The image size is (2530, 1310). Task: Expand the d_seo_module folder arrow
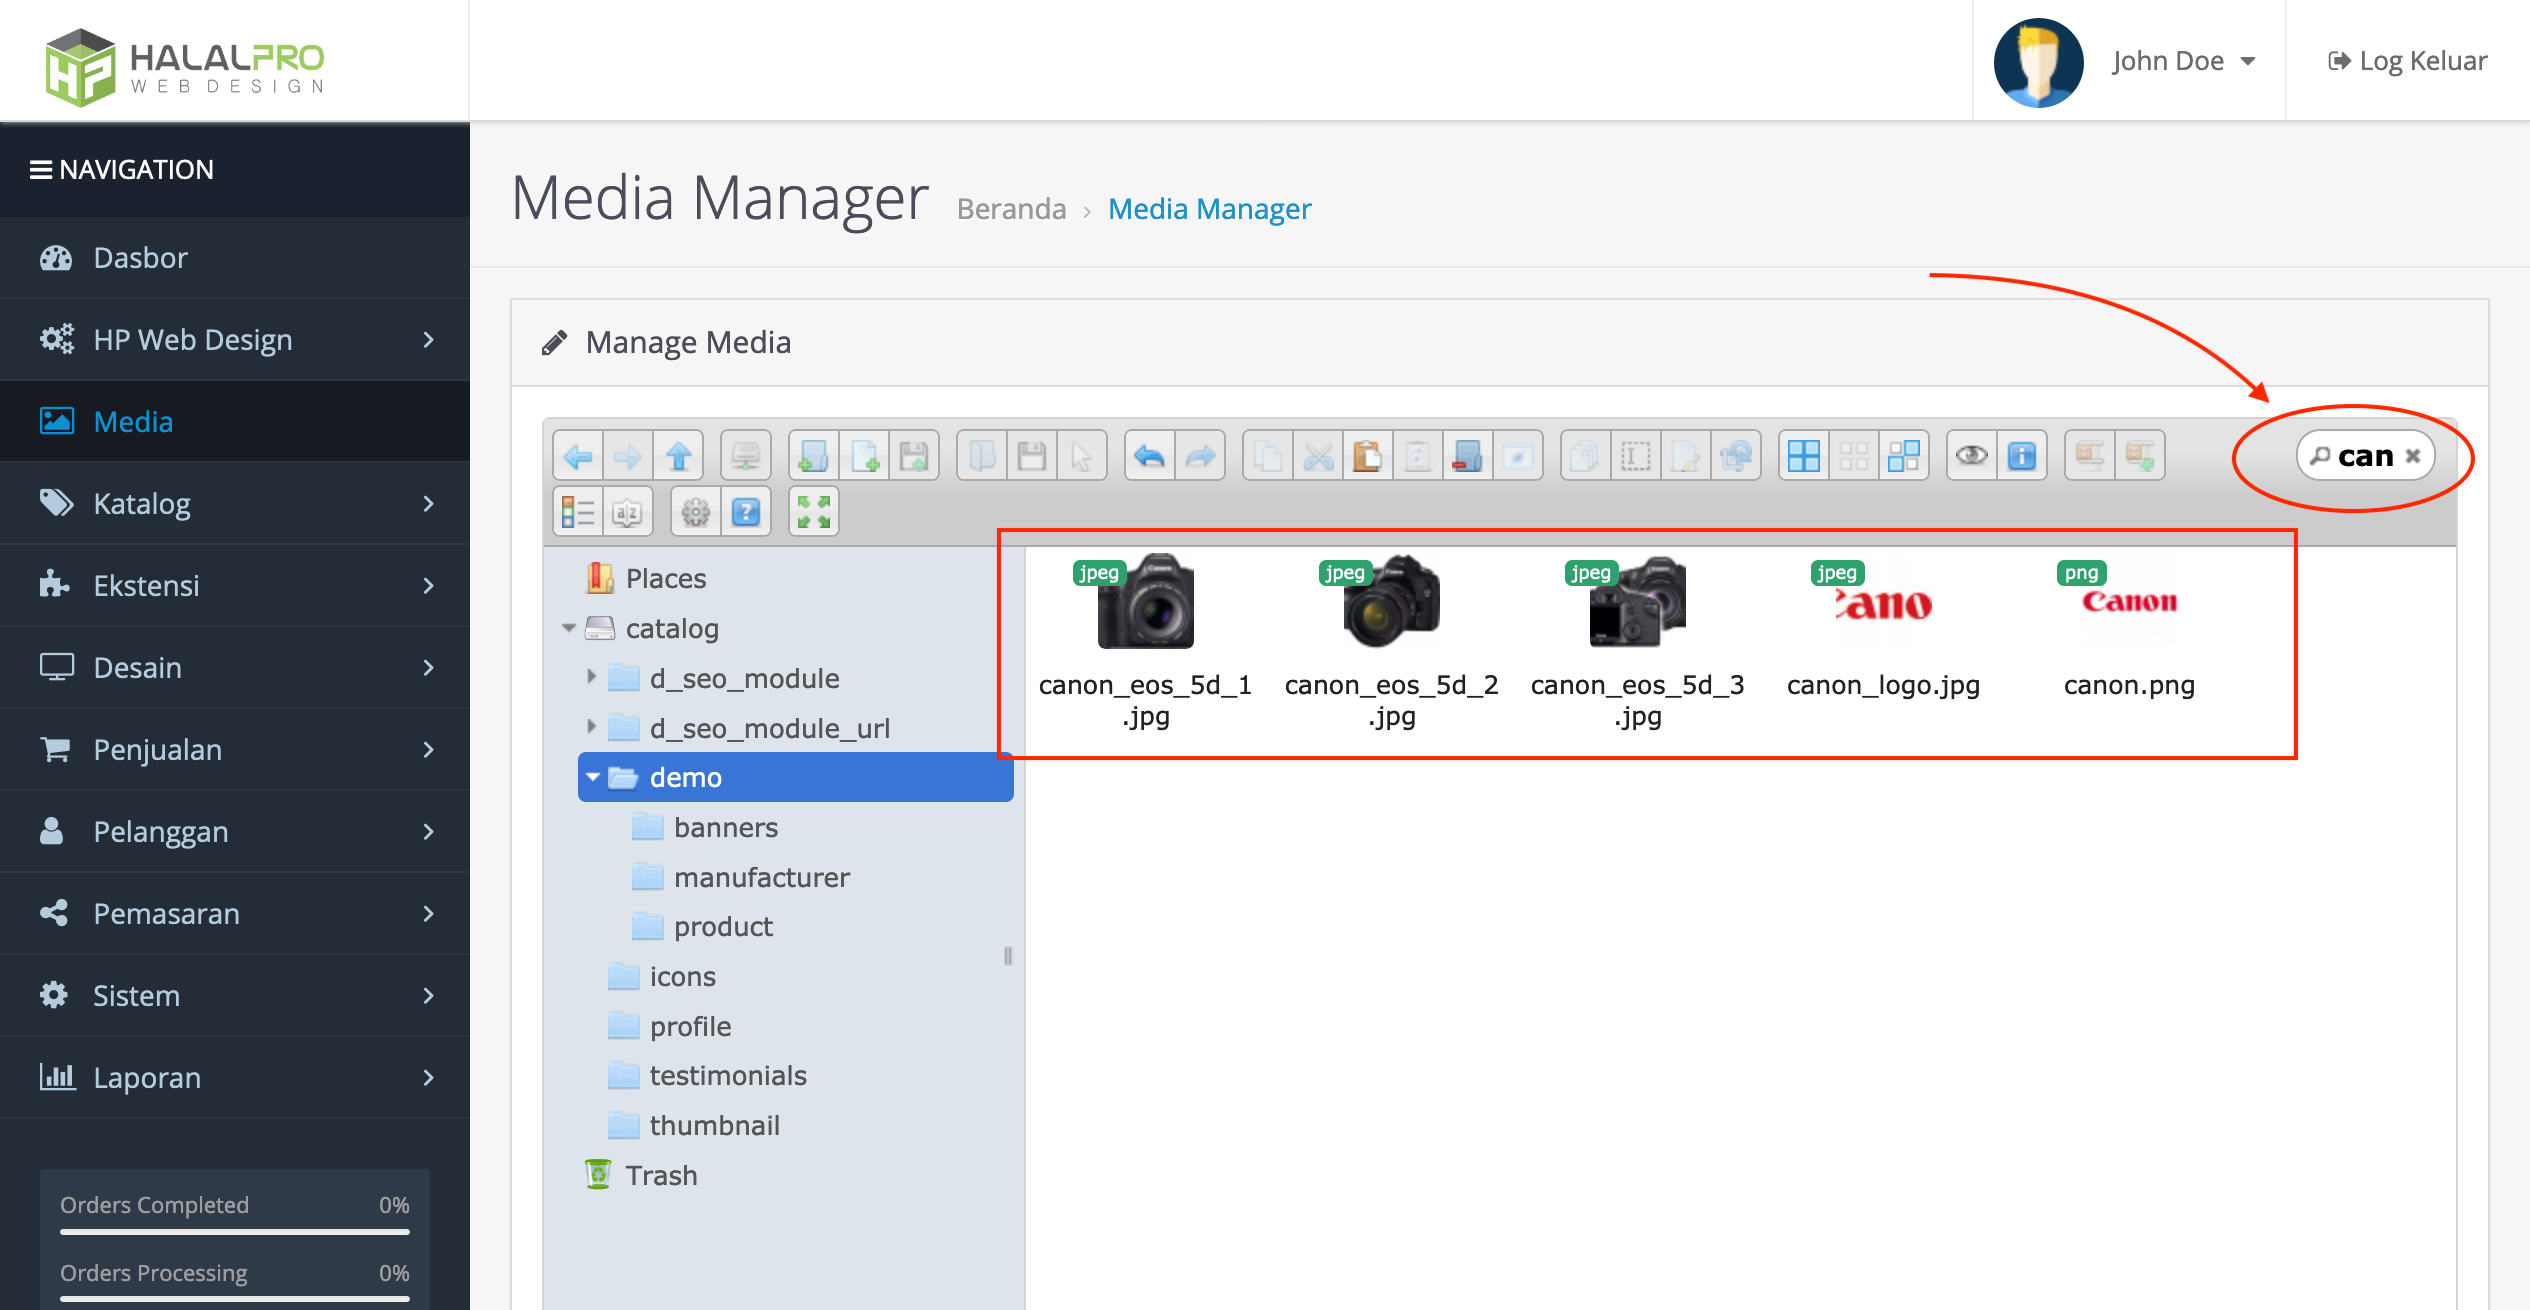point(591,677)
